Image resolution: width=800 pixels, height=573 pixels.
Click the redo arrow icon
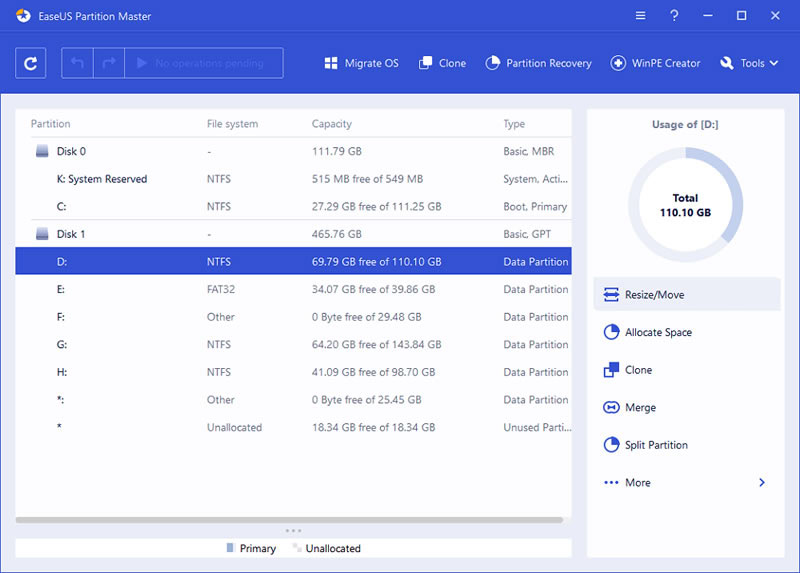click(109, 63)
